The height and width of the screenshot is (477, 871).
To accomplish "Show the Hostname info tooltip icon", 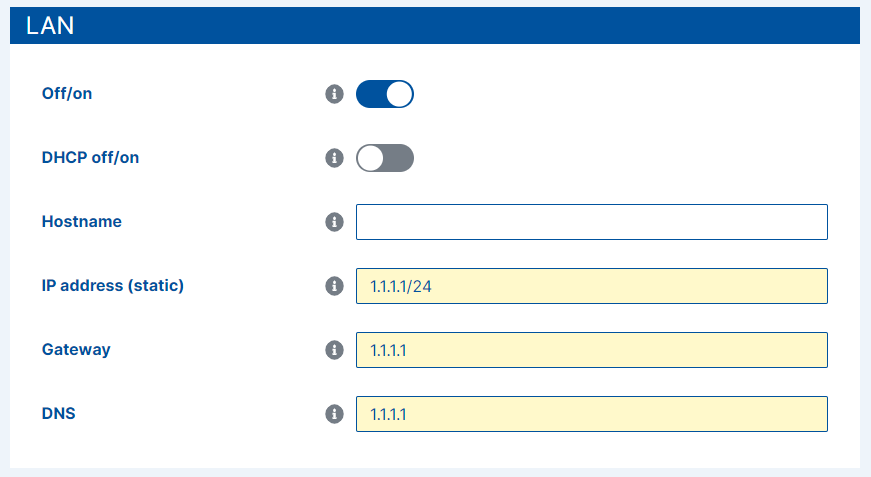I will click(x=334, y=222).
